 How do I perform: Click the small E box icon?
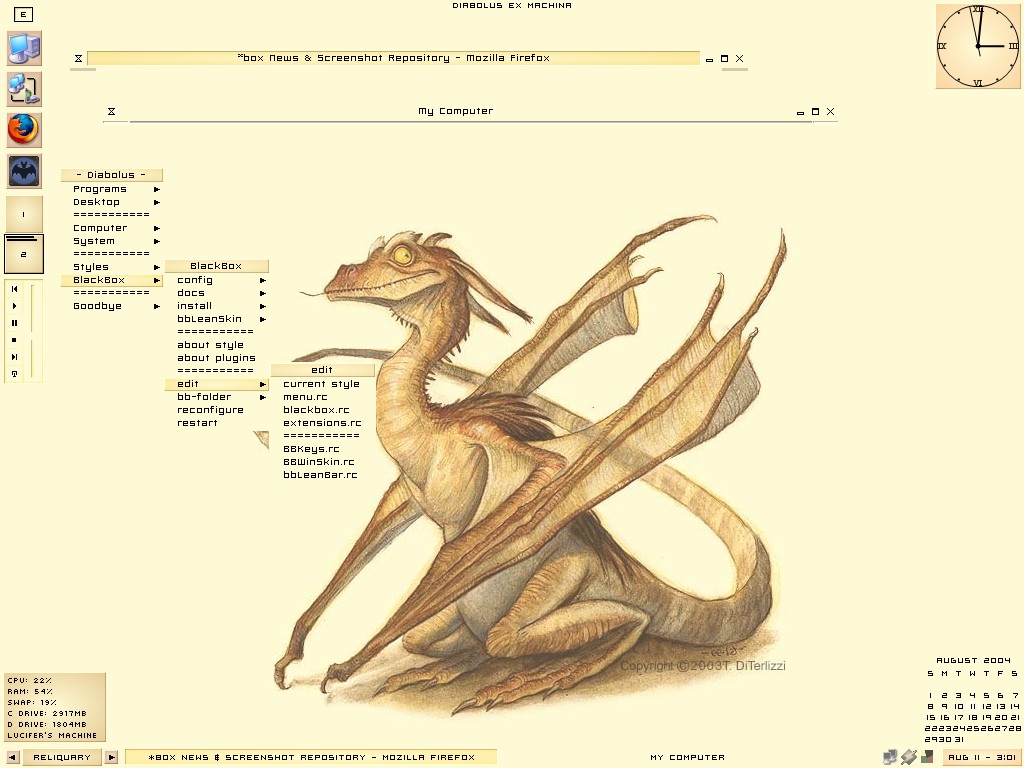coord(23,14)
